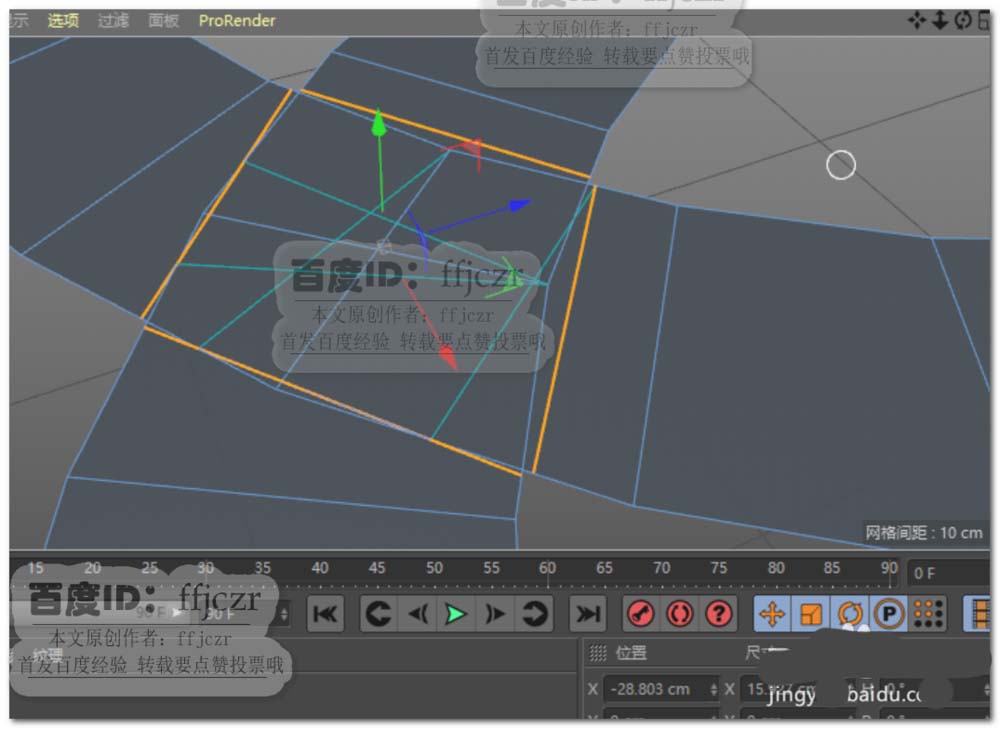Play the animation forwards
The width and height of the screenshot is (1000, 729).
coord(456,614)
